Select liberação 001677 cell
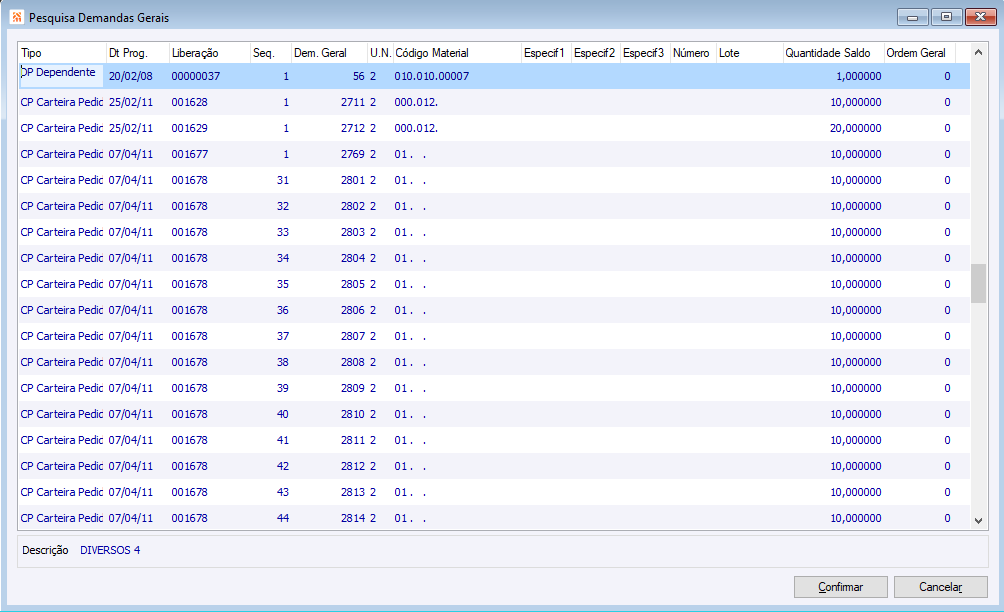1004x612 pixels. [190, 154]
